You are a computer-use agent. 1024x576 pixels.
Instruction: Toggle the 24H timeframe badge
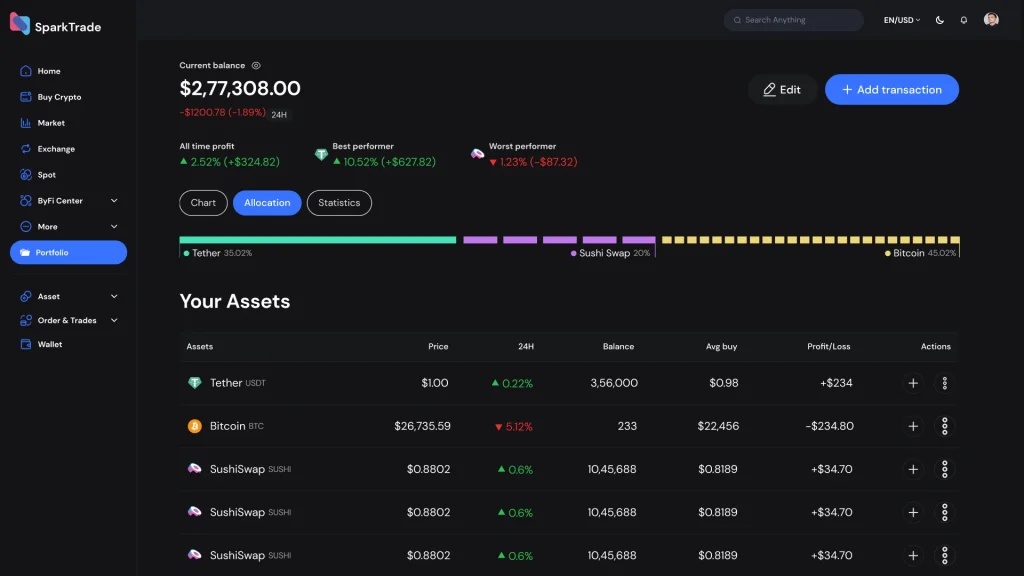(280, 115)
